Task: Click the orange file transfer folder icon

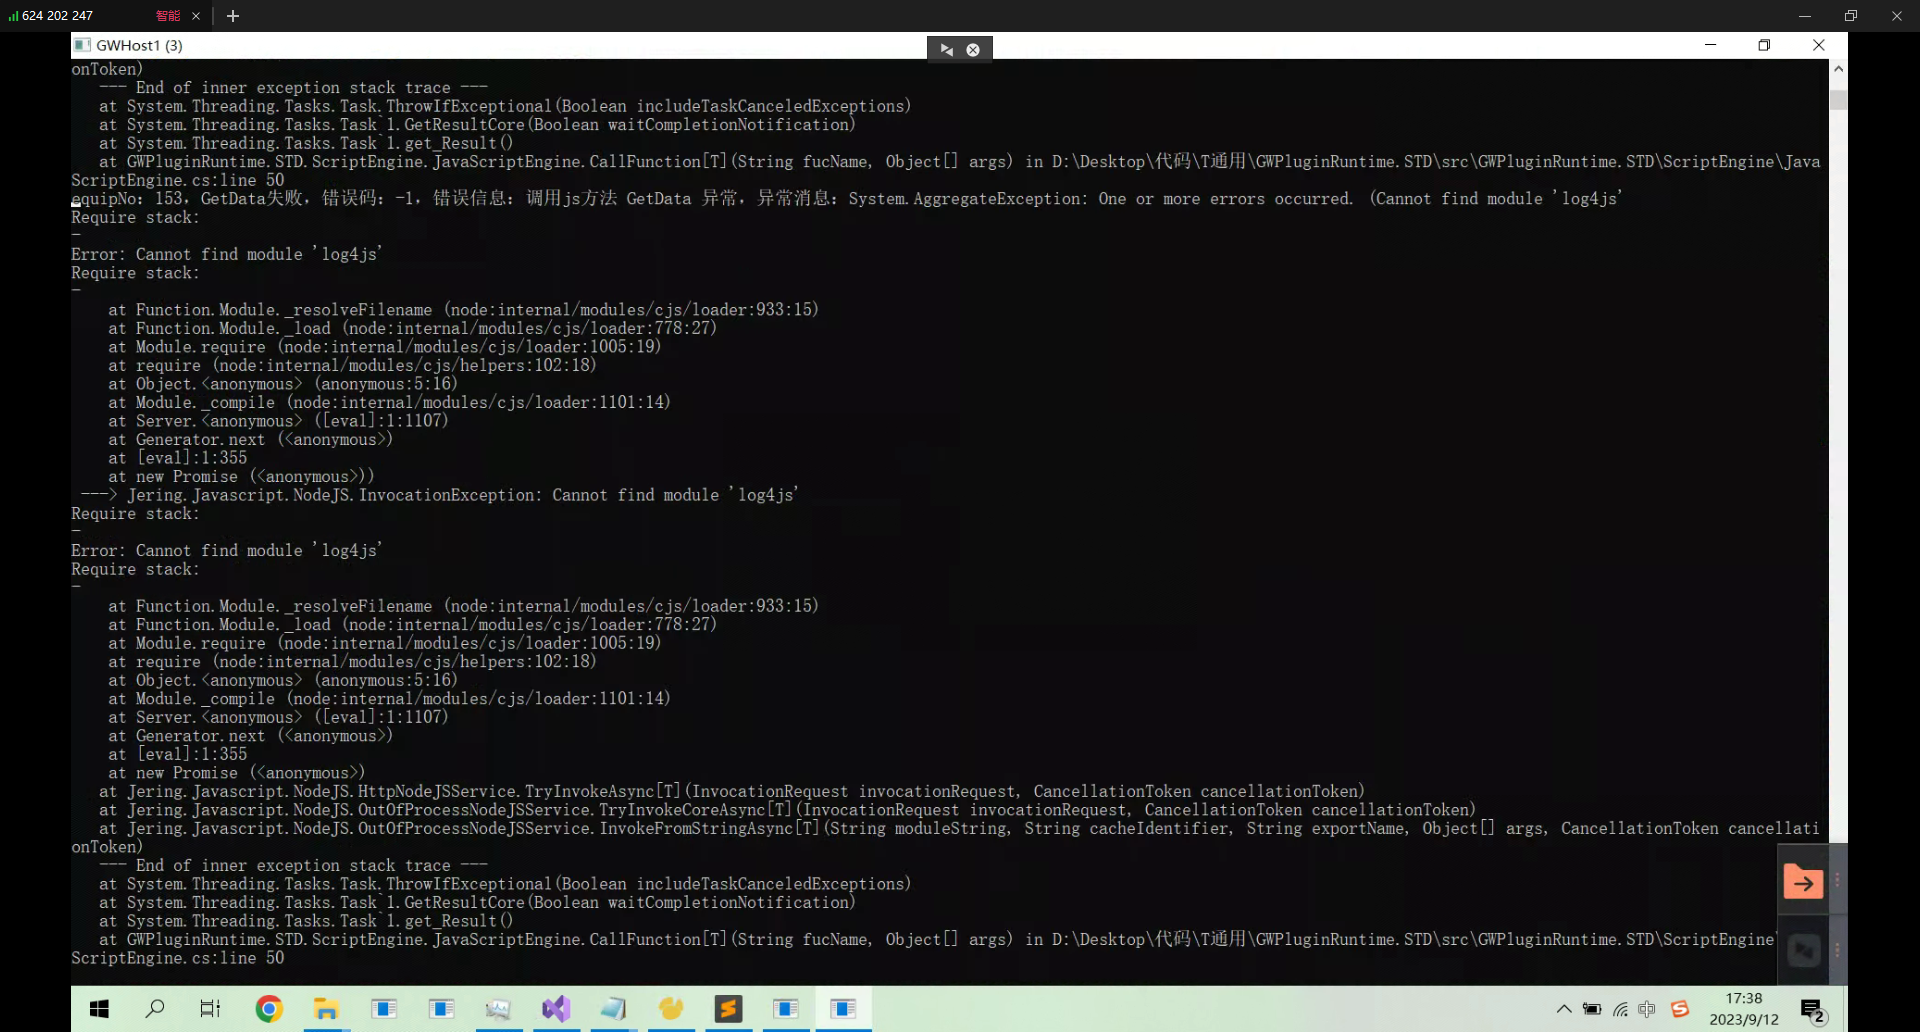Action: (1803, 881)
